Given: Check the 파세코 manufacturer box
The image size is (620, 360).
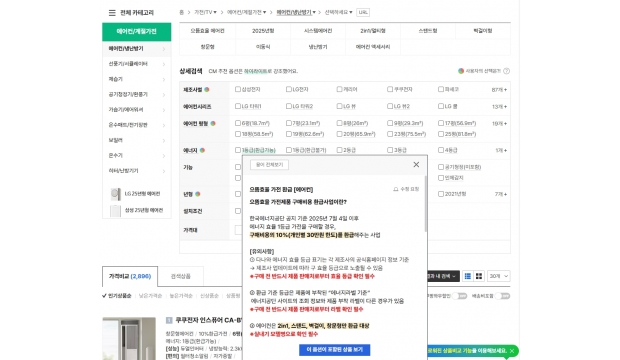Looking at the screenshot, I should point(441,89).
